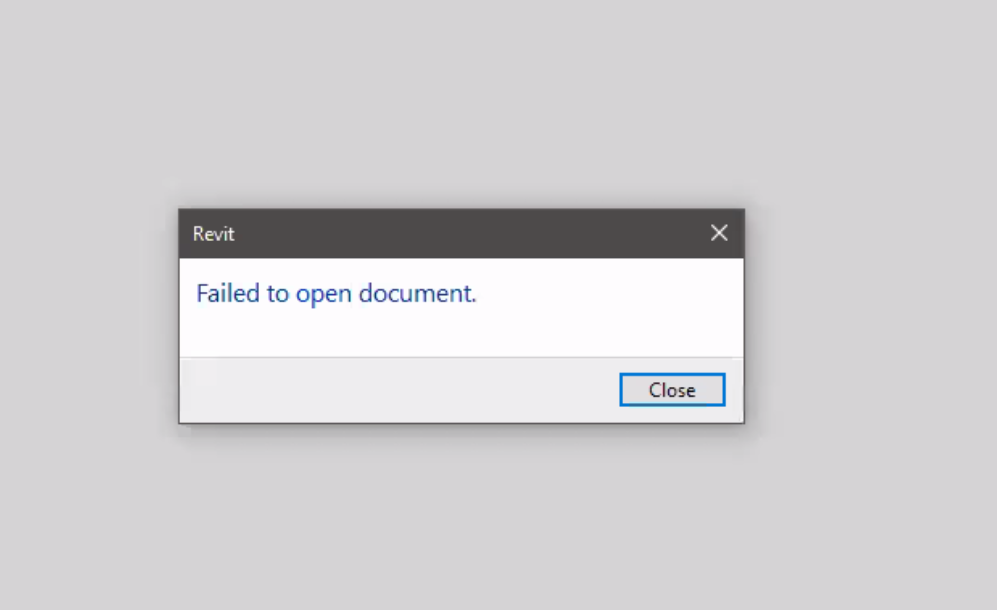The width and height of the screenshot is (997, 610).
Task: Click the word "Failed" in the error message
Action: coord(228,293)
